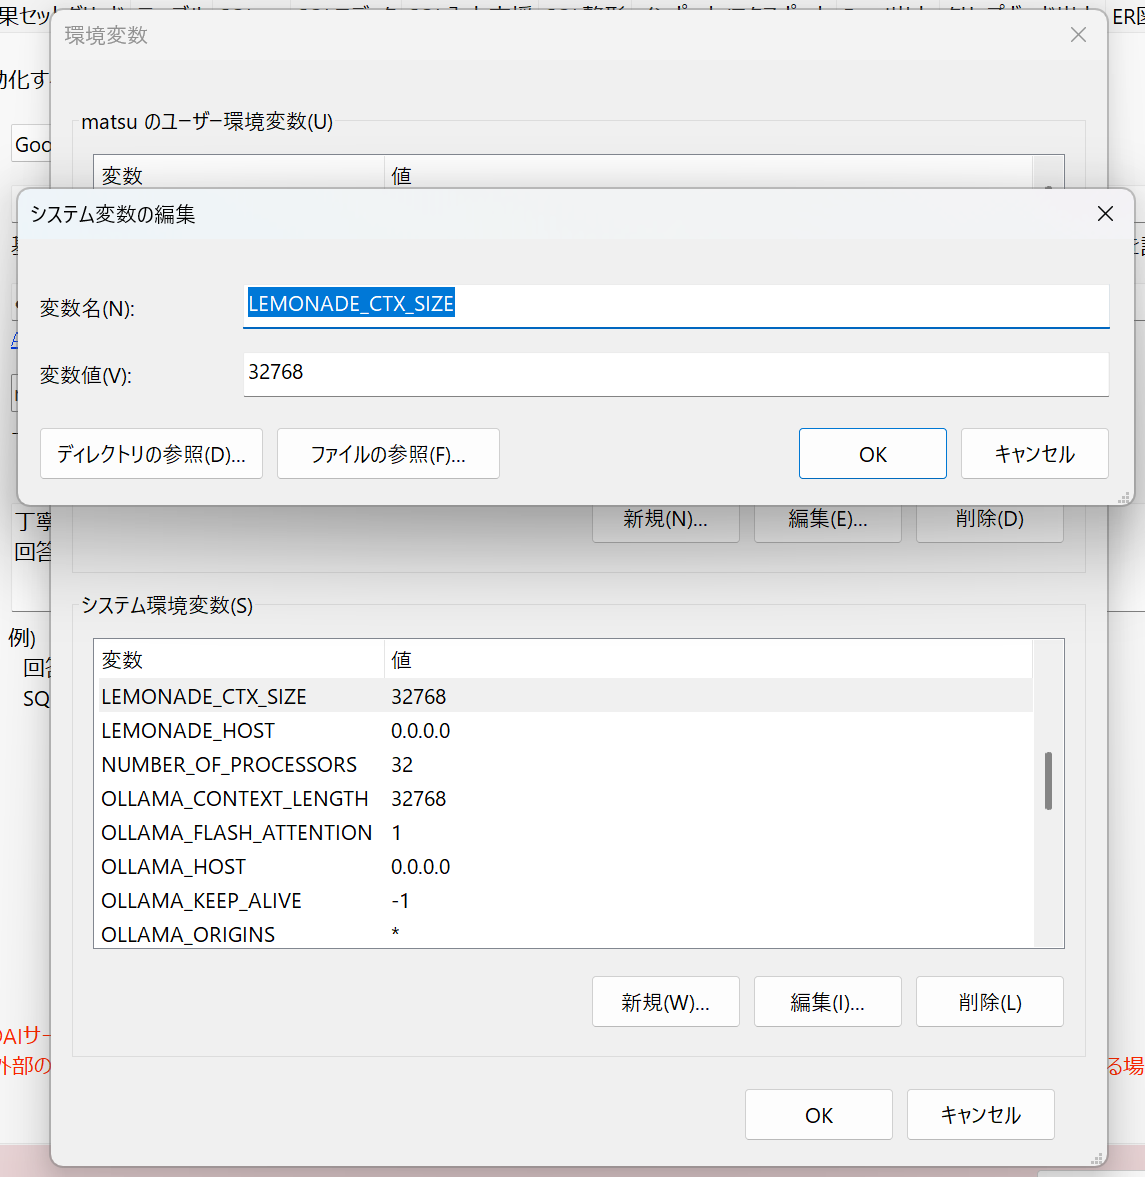This screenshot has width=1145, height=1177.
Task: Click the 変数値 input field
Action: click(x=676, y=373)
